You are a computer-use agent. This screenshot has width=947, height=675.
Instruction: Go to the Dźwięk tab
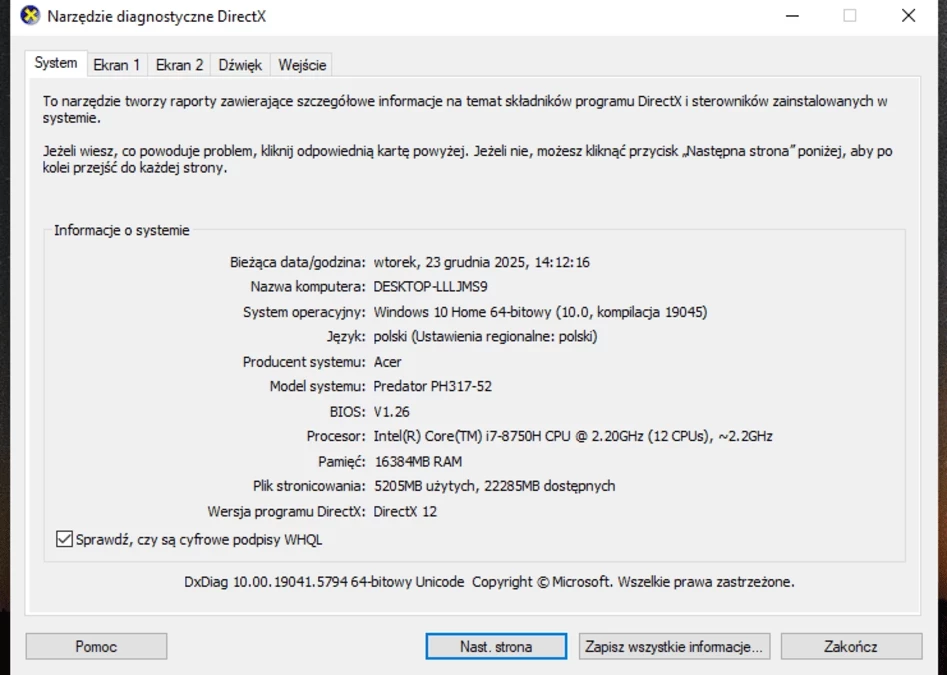tap(240, 65)
